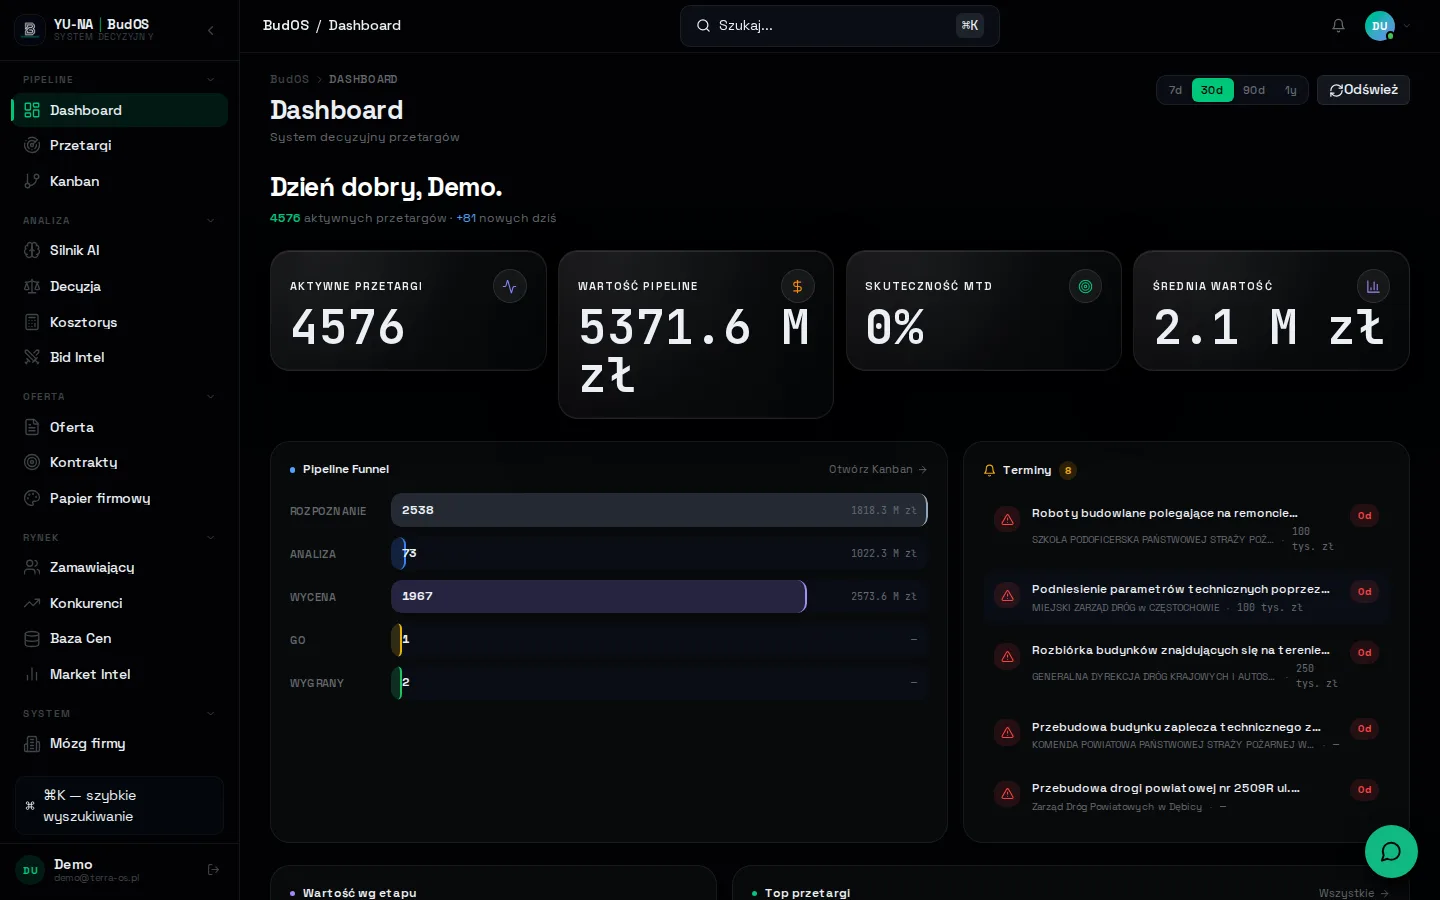
Task: Follow the Wszystkie link in Top przetargi
Action: coord(1353,893)
